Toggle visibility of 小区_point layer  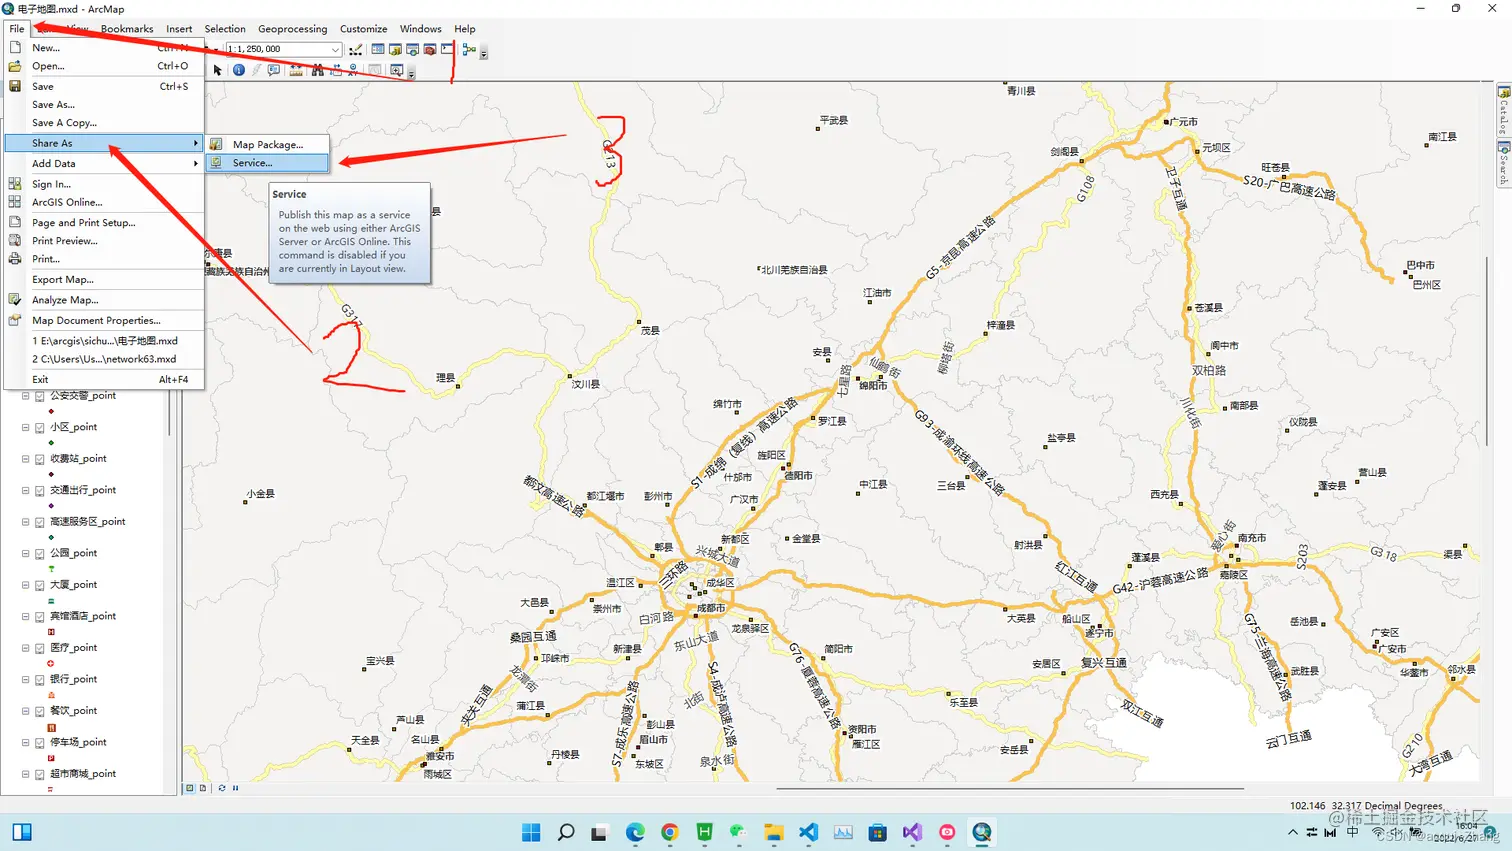point(40,428)
